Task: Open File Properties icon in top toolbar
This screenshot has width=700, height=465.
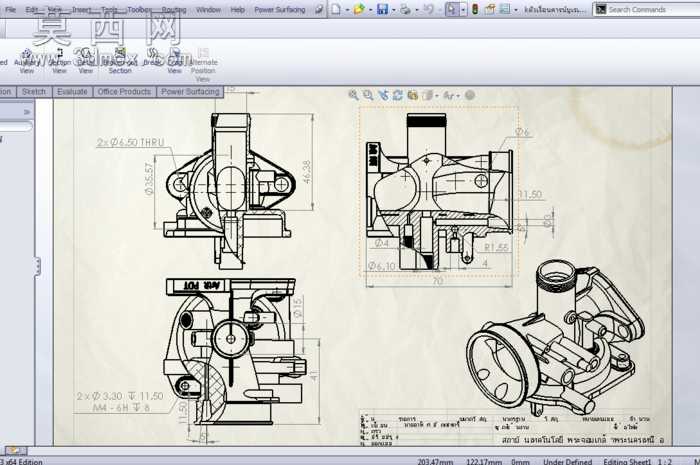Action: click(490, 9)
